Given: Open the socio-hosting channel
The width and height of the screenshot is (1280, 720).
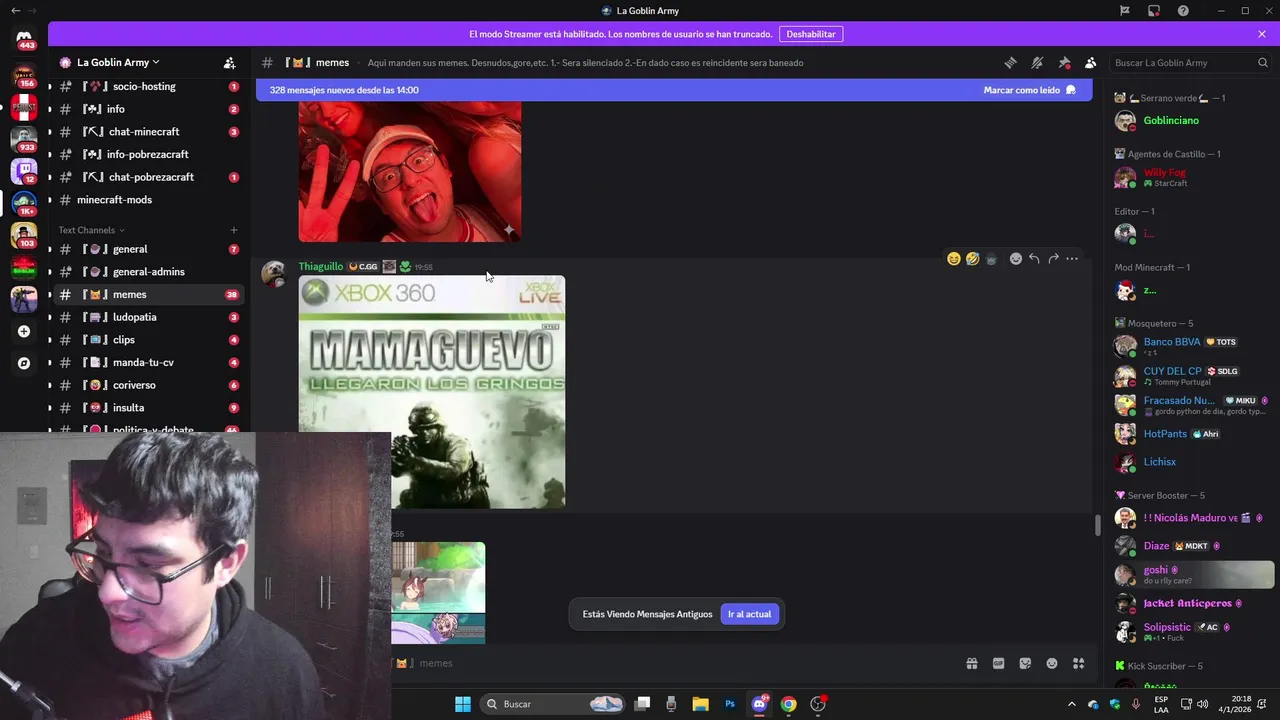Looking at the screenshot, I should click(148, 86).
